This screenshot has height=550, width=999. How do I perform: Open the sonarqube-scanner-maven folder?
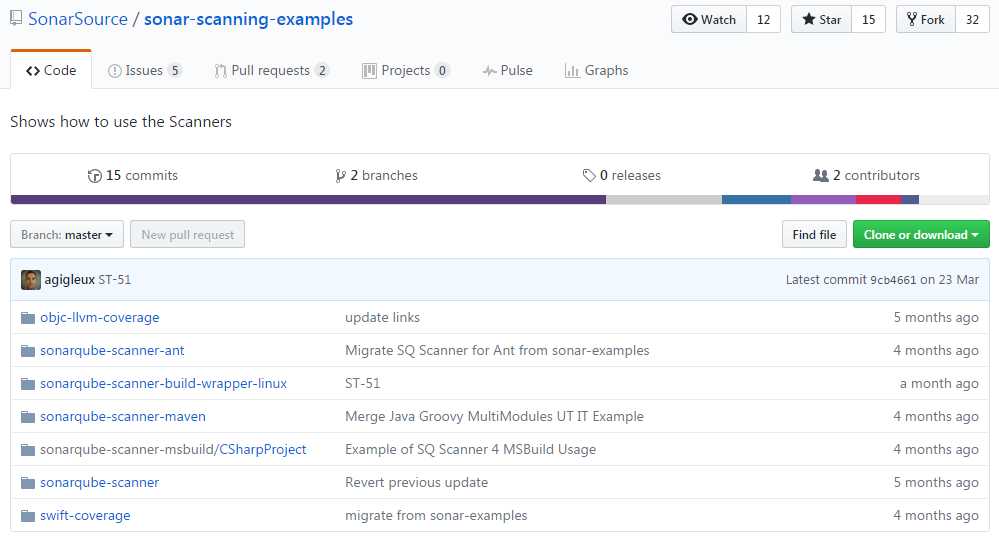tap(123, 417)
